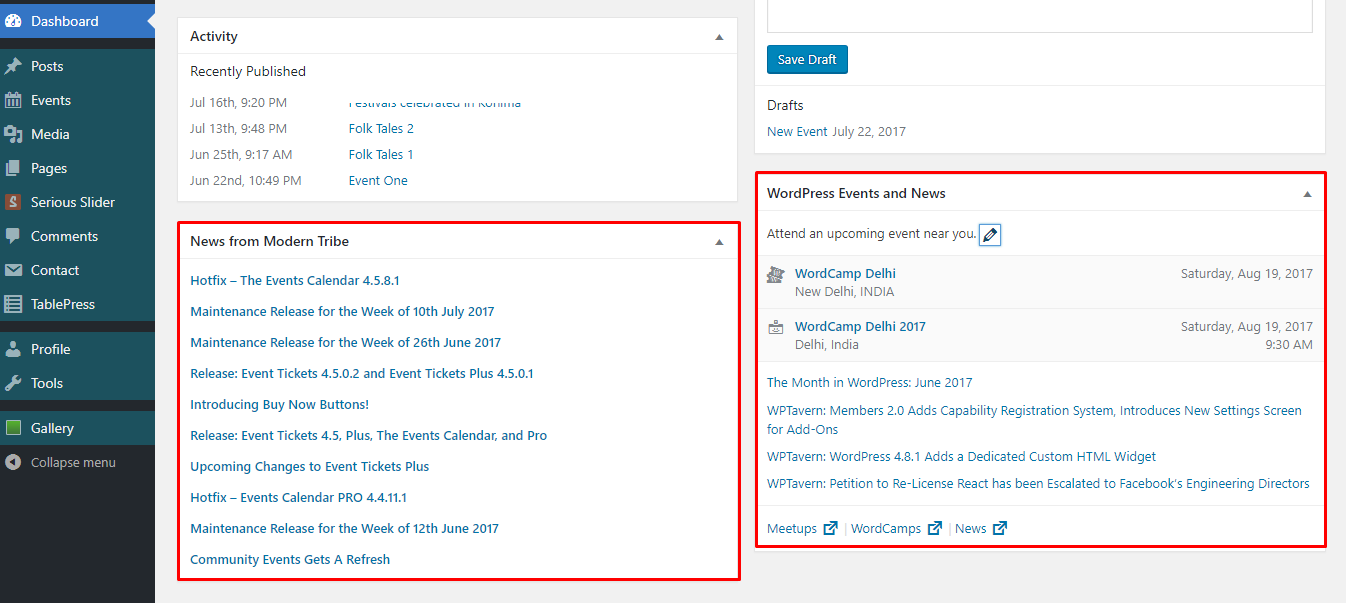
Task: Click the WordCamp Delhi event icon
Action: click(775, 274)
